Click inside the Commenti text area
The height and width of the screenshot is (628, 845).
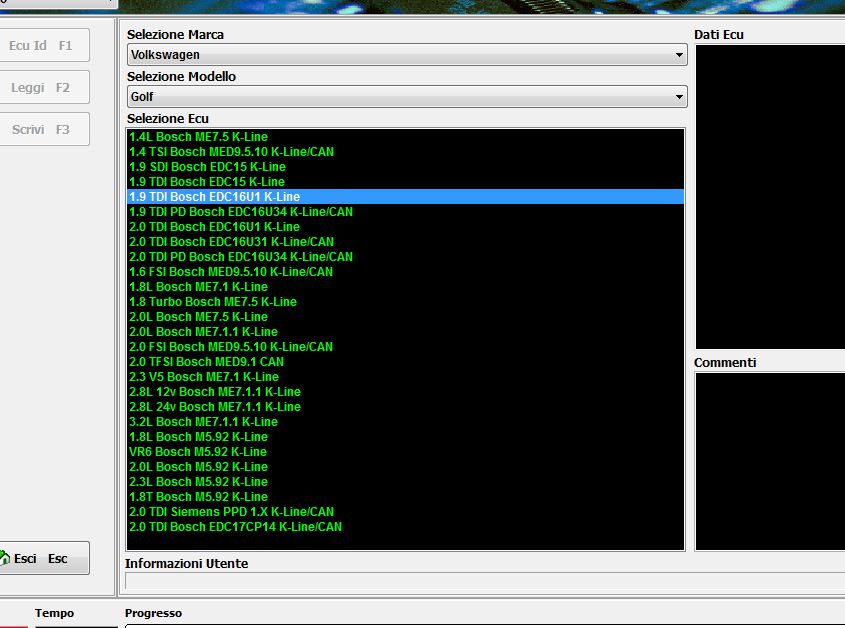click(x=770, y=461)
